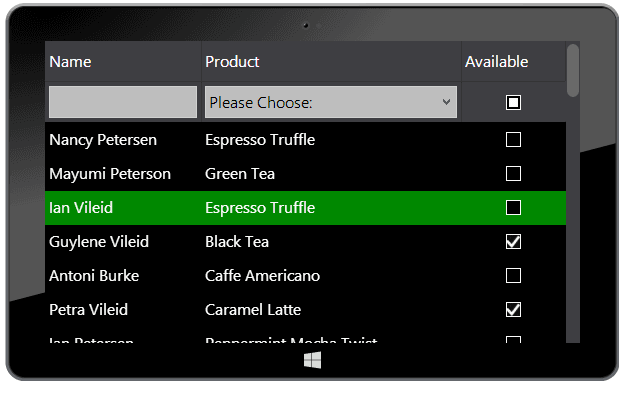Open the 'Please Choose:' product dropdown
The width and height of the screenshot is (630, 393).
click(x=331, y=102)
